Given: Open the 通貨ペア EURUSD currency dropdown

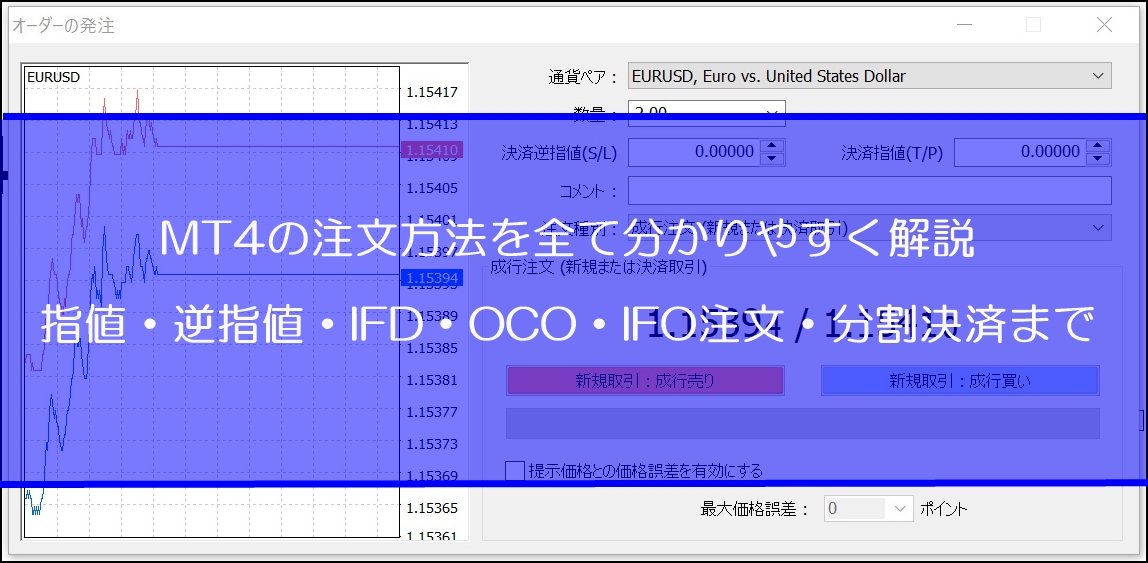Looking at the screenshot, I should [869, 76].
